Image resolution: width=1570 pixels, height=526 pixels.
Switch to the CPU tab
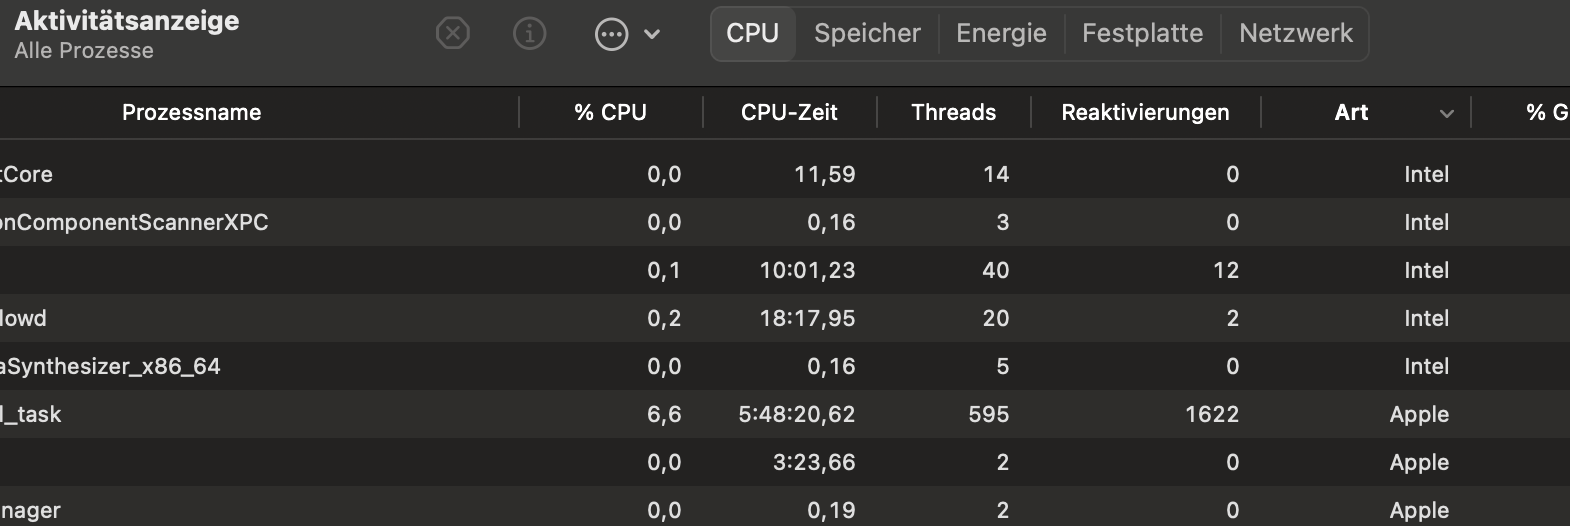[752, 33]
